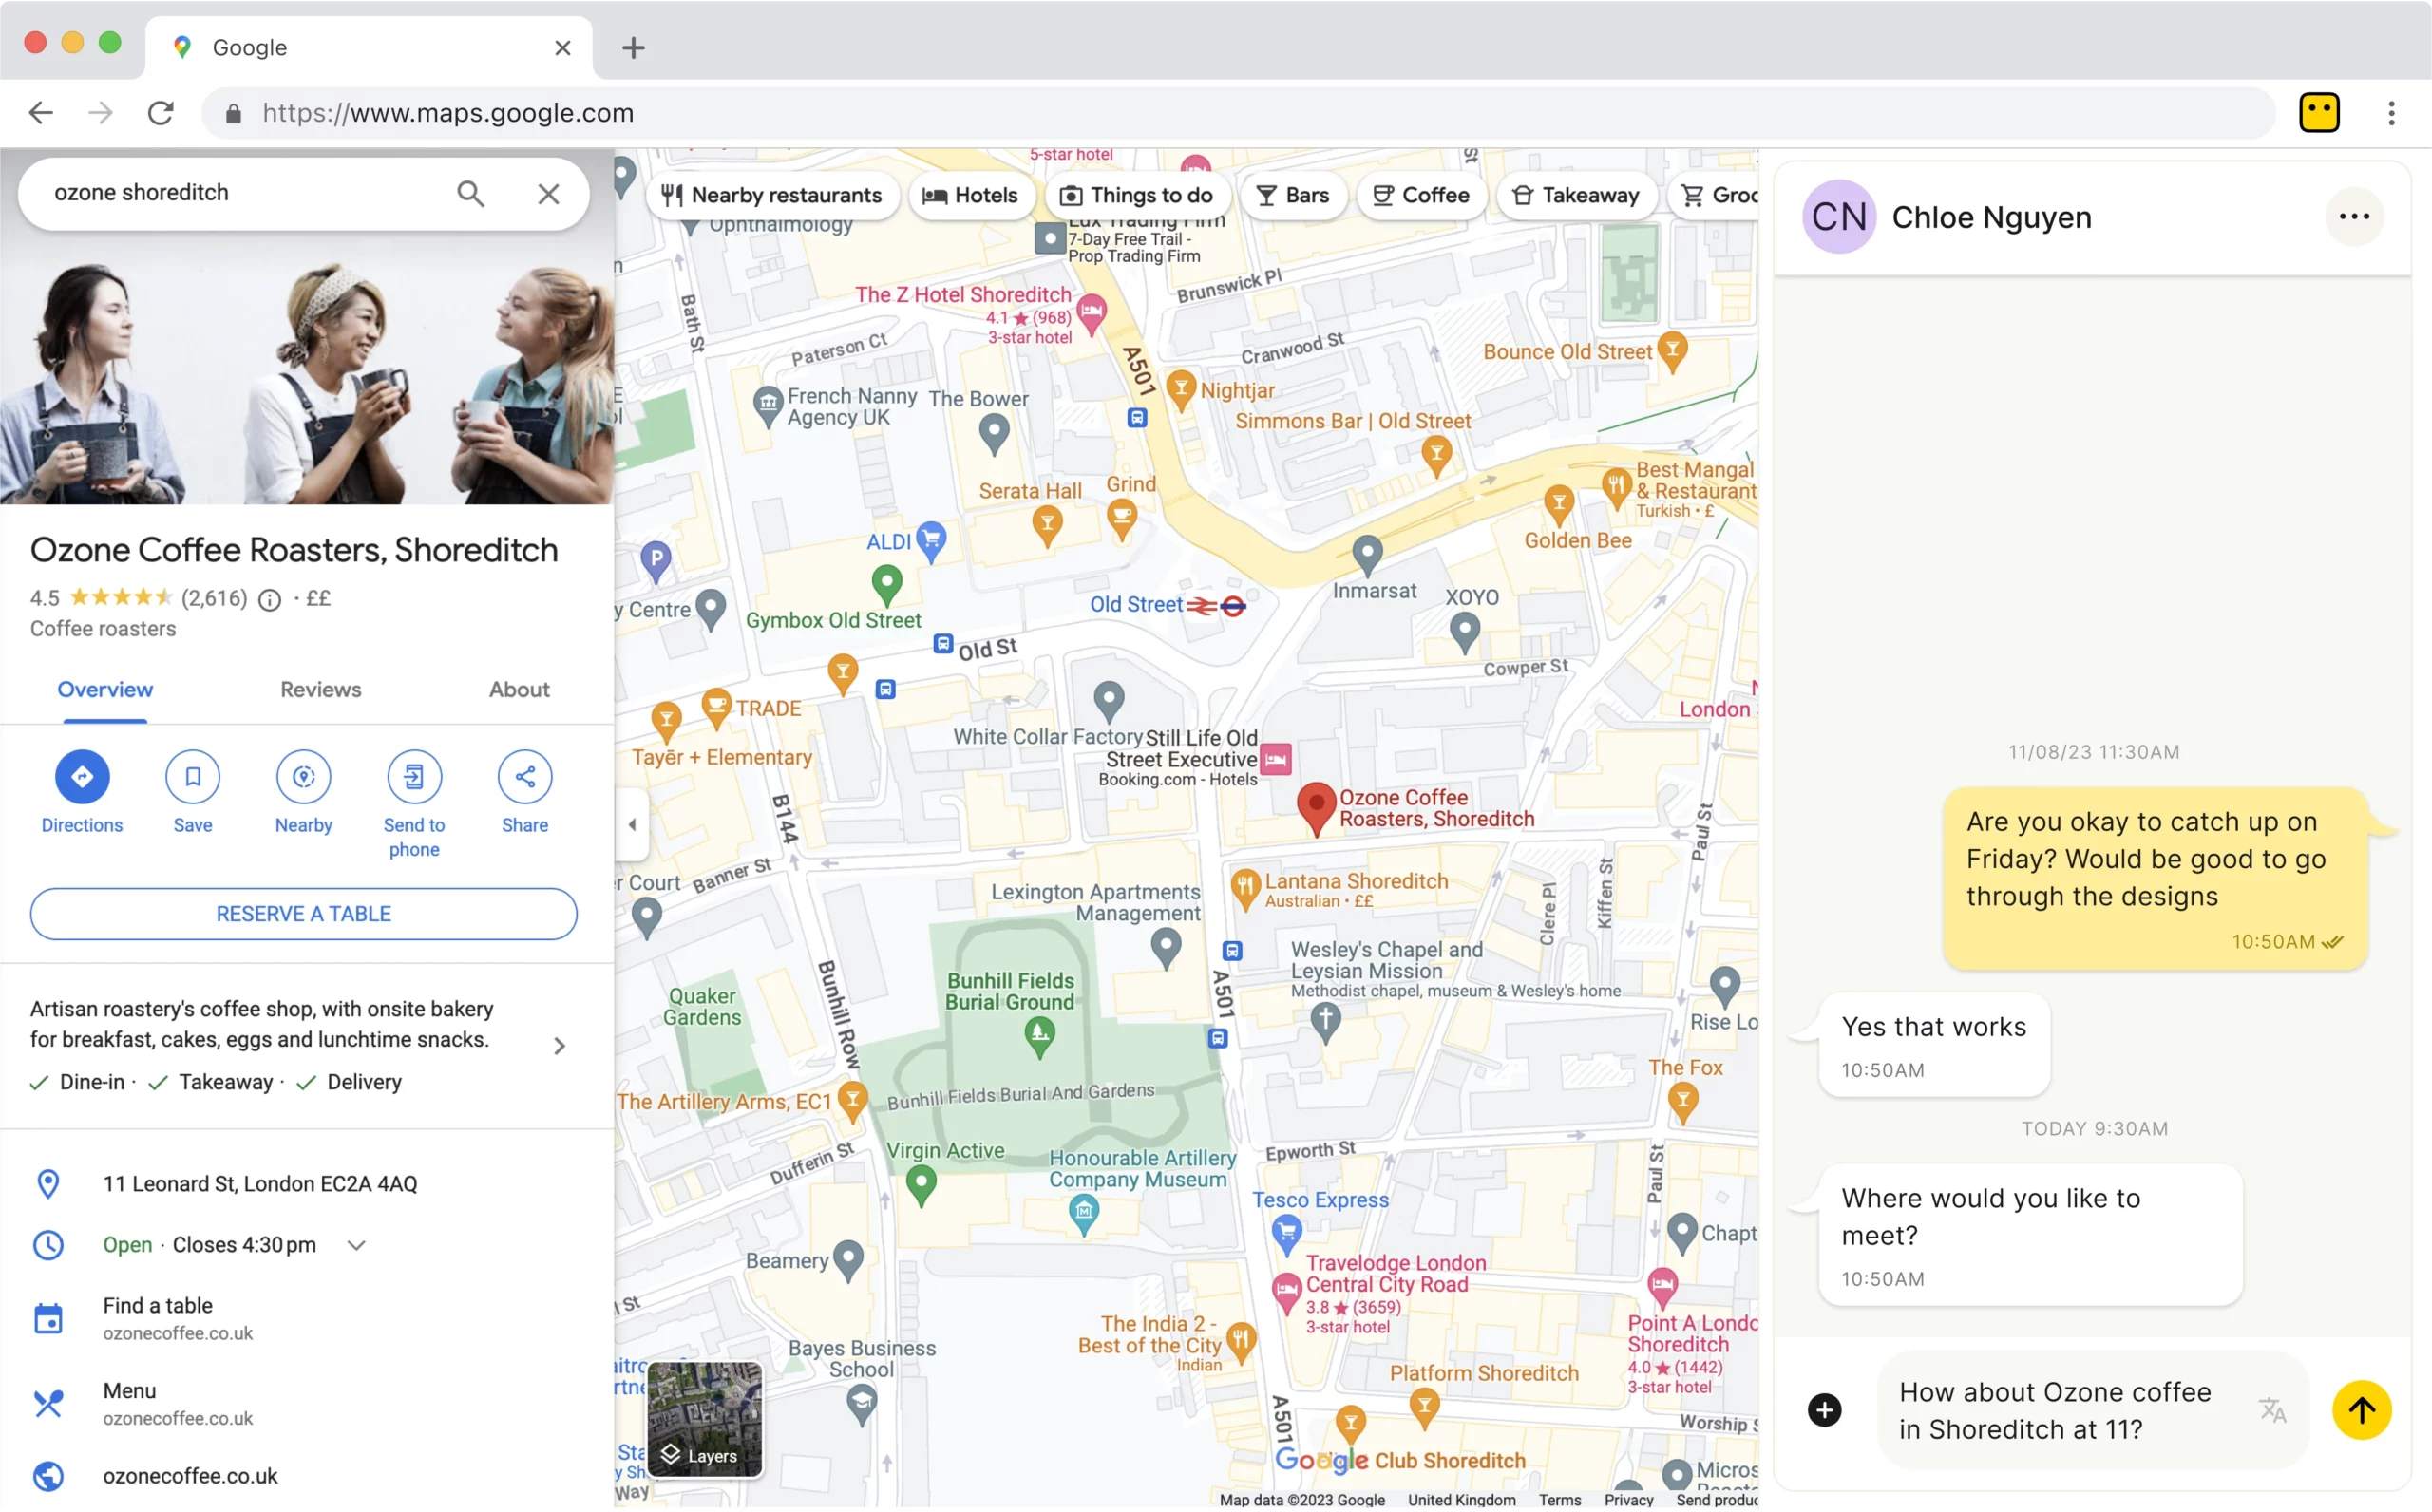This screenshot has height=1512, width=2432.
Task: Expand the opening hours dropdown
Action: pyautogui.click(x=356, y=1246)
